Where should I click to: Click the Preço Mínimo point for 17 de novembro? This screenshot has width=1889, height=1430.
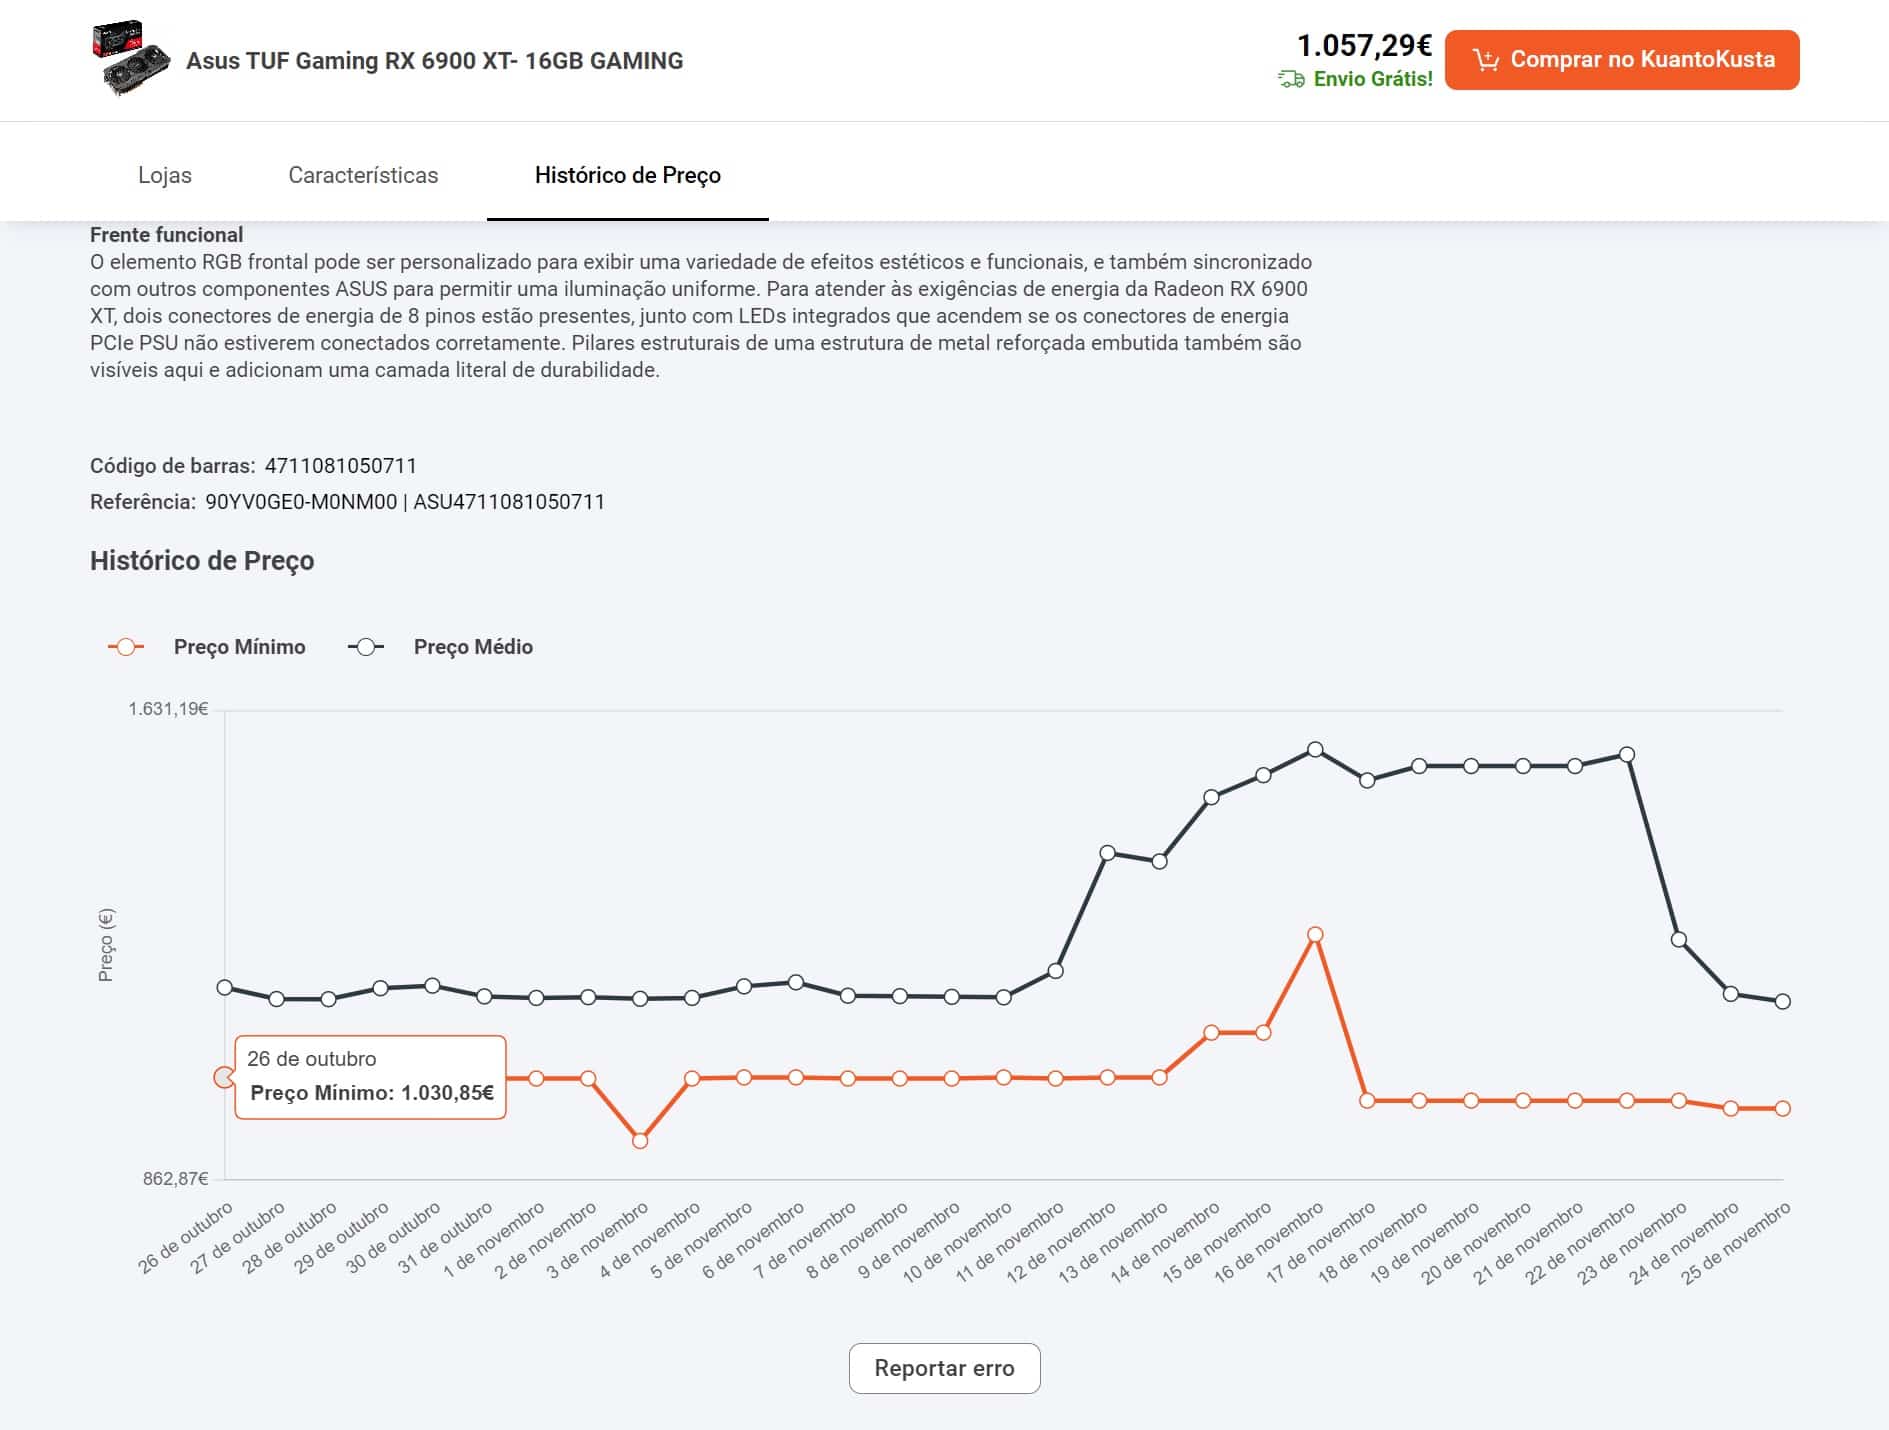1367,1101
